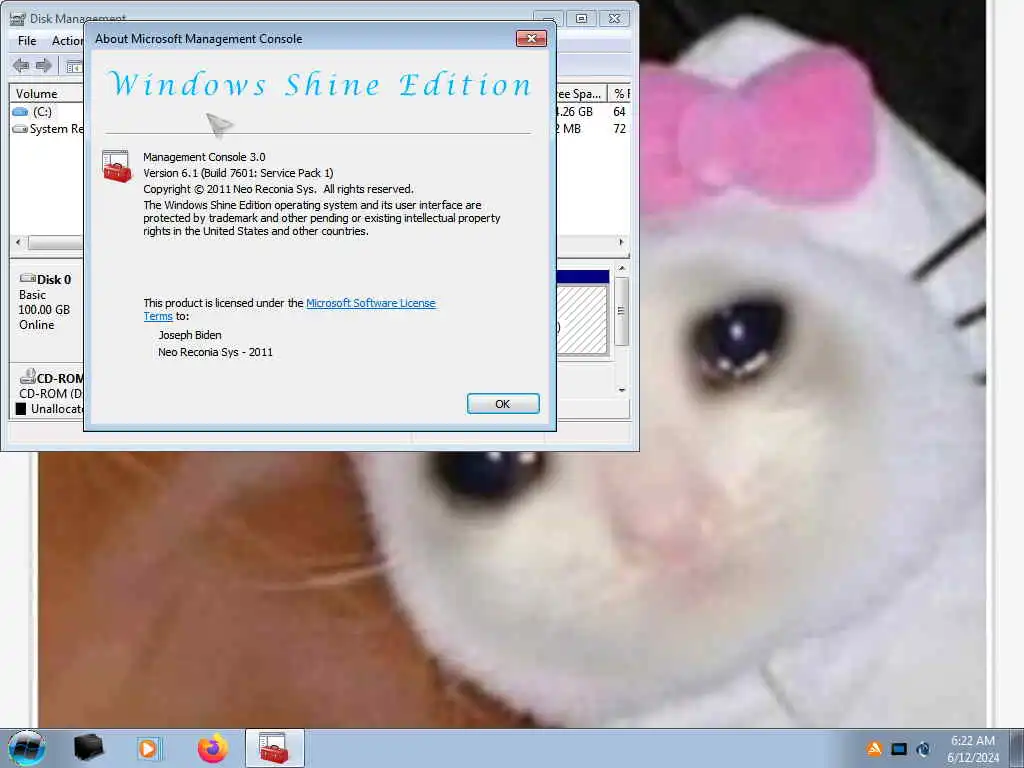
Task: Click the 'Neo Reconia Sys - 2011' organization text
Action: [x=216, y=352]
